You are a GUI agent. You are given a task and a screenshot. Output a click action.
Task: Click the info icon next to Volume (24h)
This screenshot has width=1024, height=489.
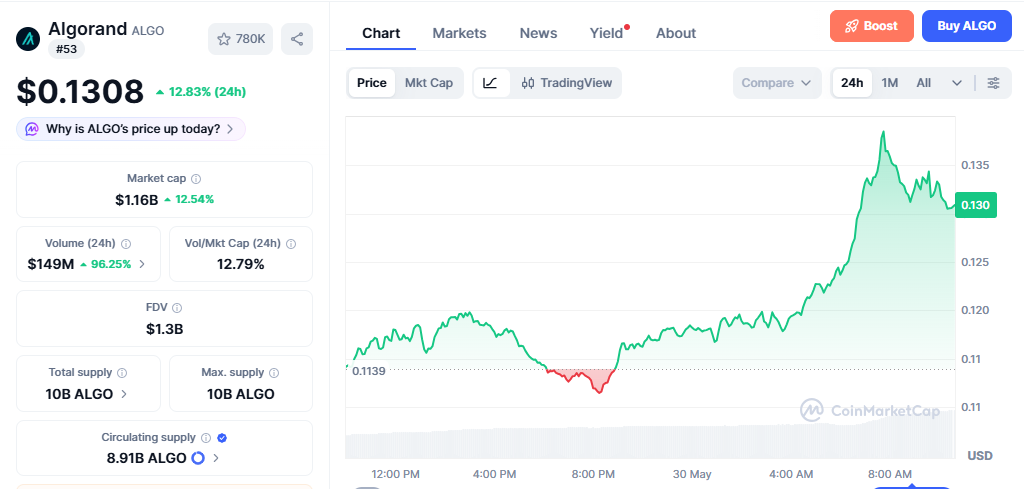click(126, 244)
